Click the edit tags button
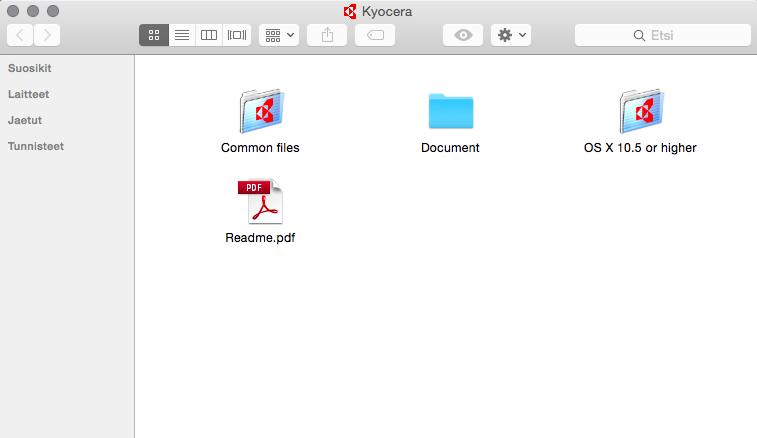757x438 pixels. click(x=375, y=35)
